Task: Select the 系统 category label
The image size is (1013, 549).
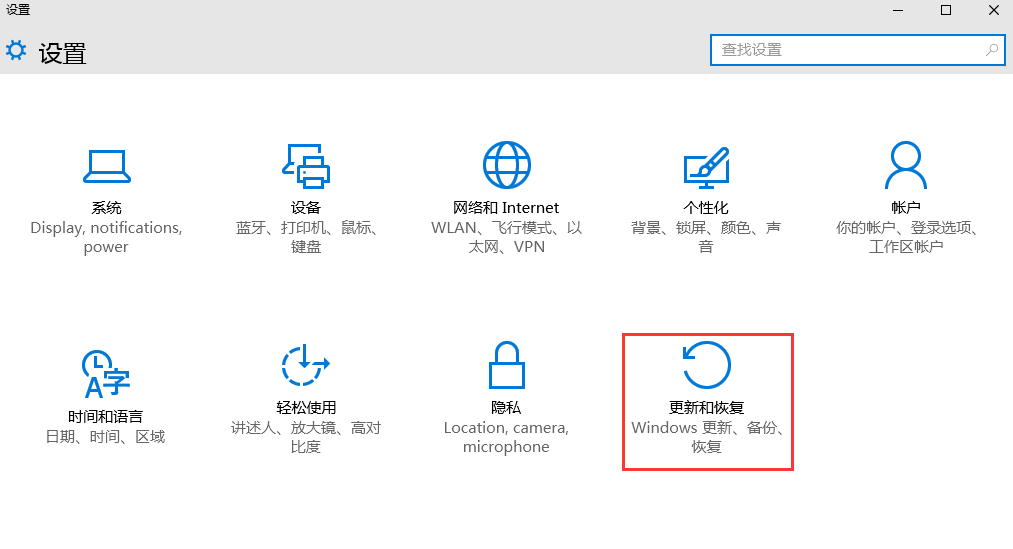Action: click(x=106, y=207)
